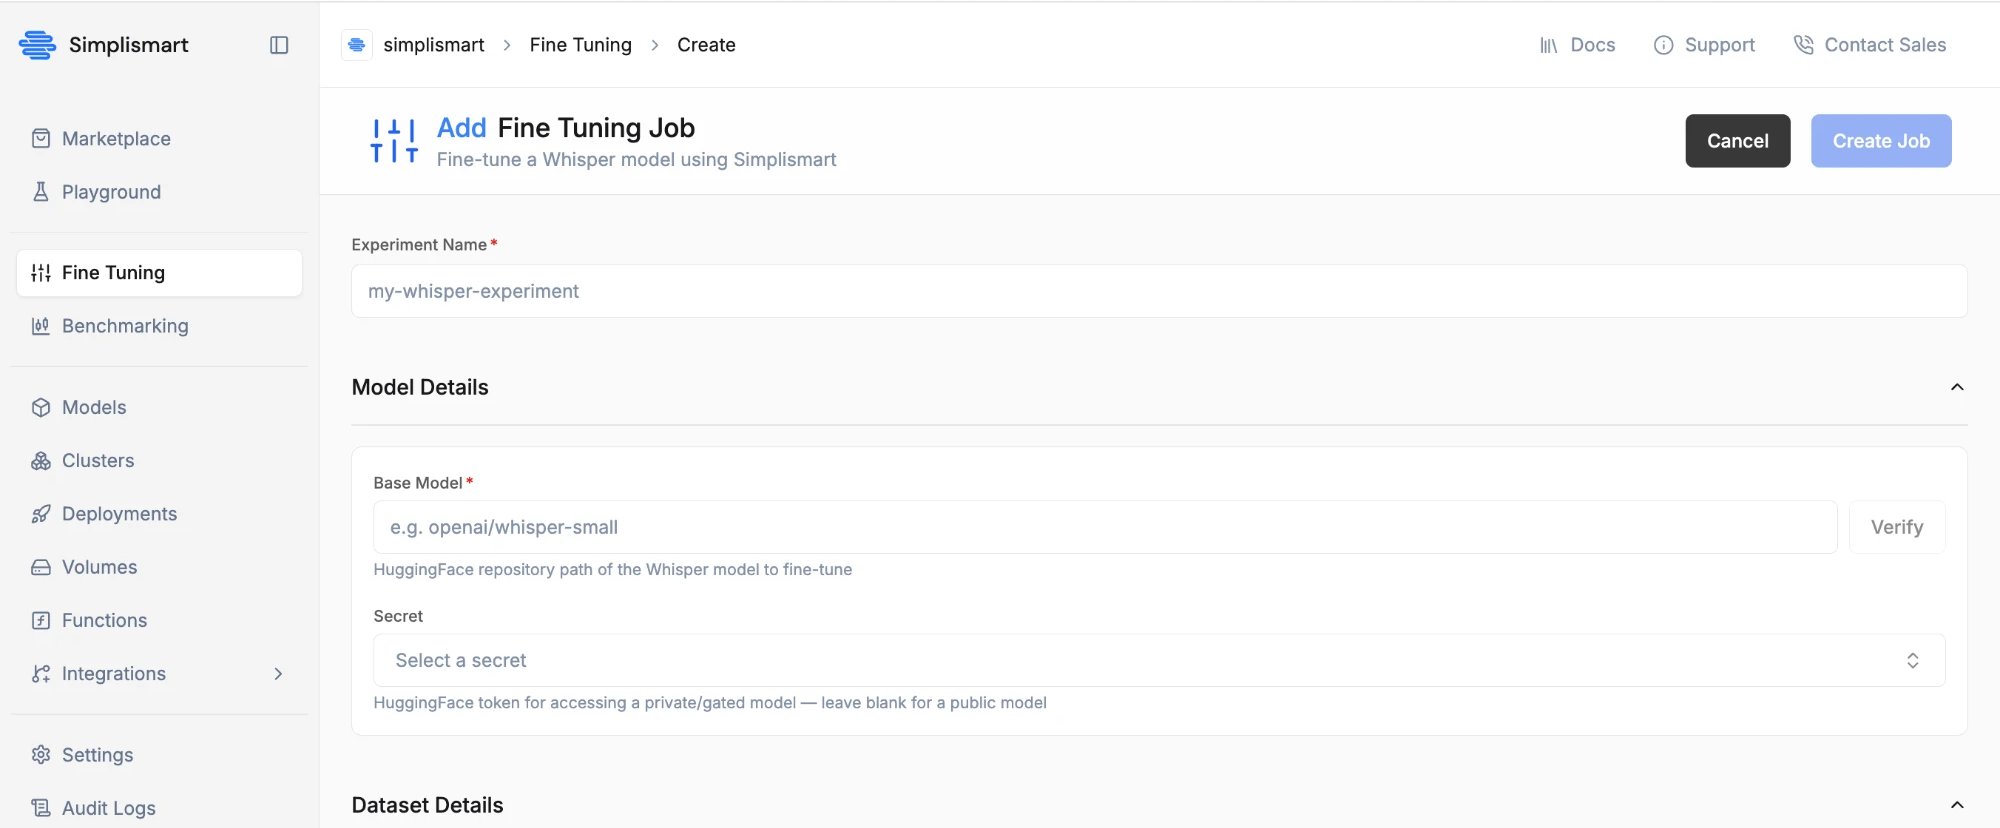Click the Create Job button

coord(1881,141)
